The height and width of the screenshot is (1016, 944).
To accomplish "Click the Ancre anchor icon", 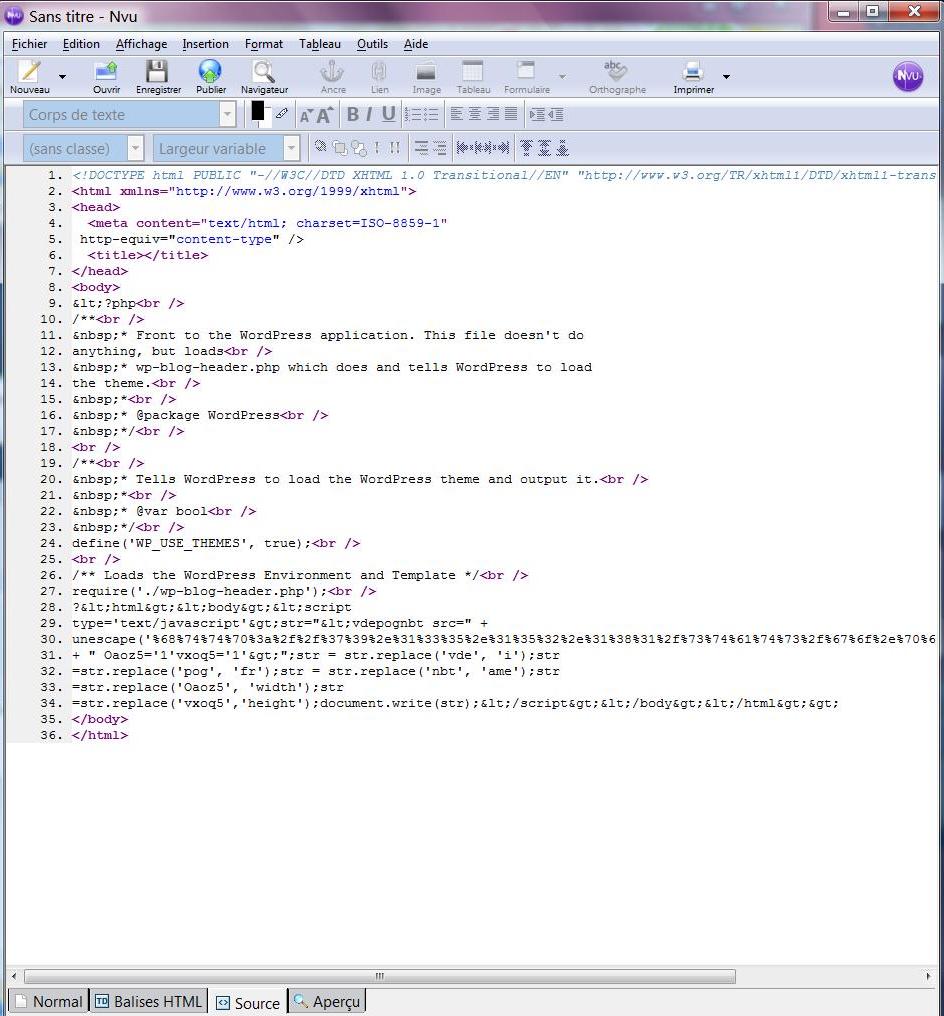I will (332, 71).
